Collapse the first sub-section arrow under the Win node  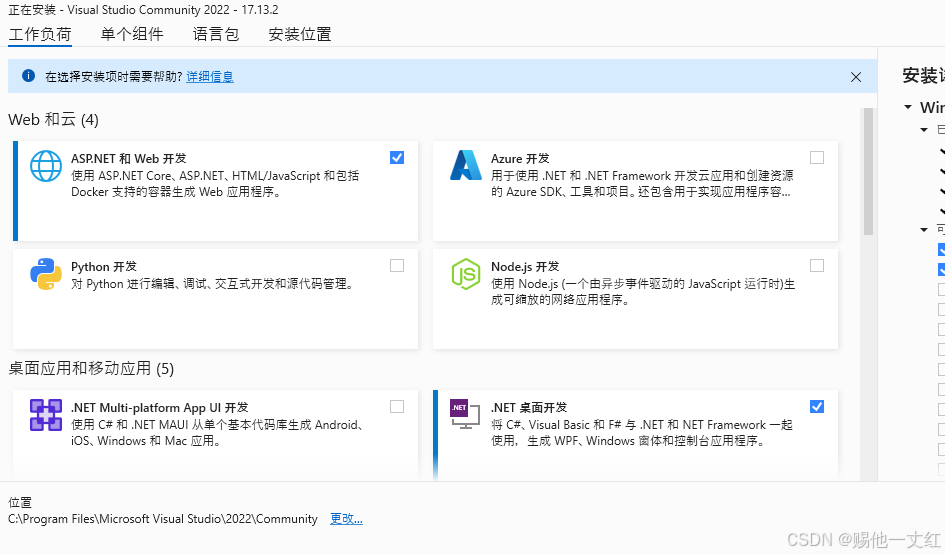click(x=924, y=130)
